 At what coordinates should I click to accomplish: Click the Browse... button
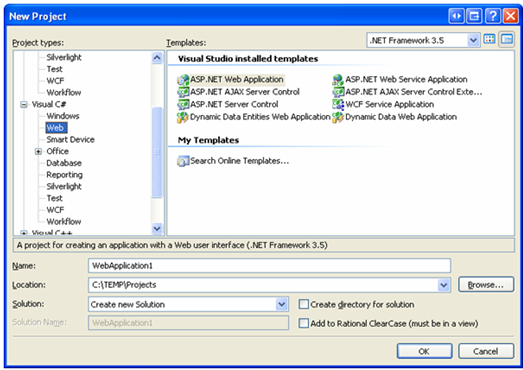click(486, 285)
